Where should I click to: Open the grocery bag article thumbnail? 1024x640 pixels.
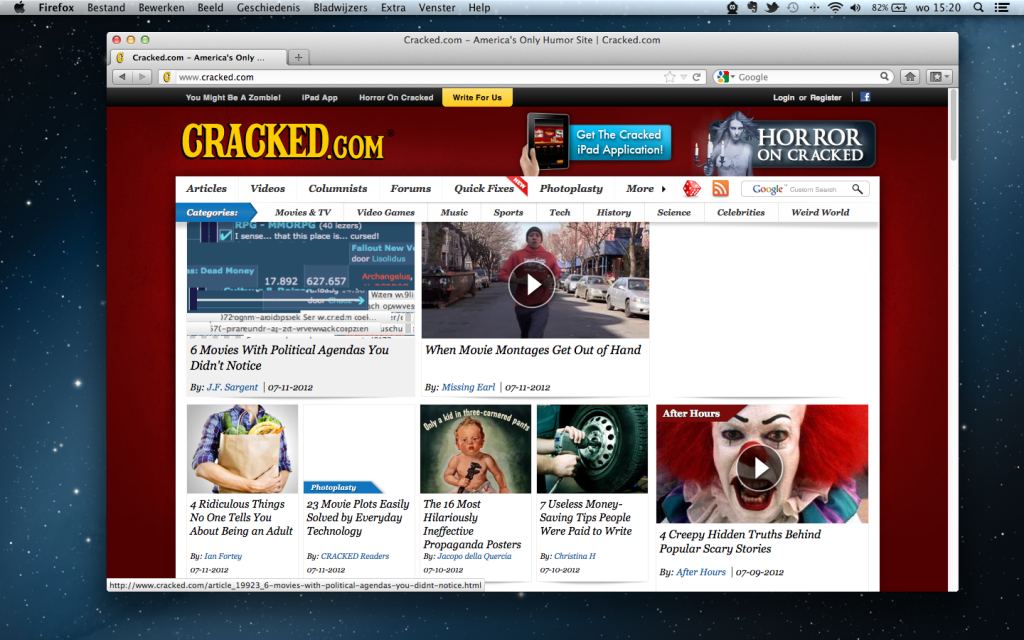242,449
